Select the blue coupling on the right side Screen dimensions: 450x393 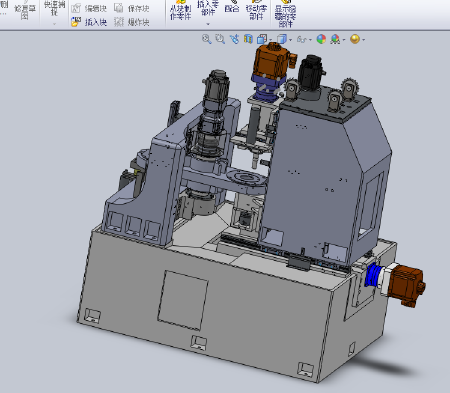pos(373,274)
